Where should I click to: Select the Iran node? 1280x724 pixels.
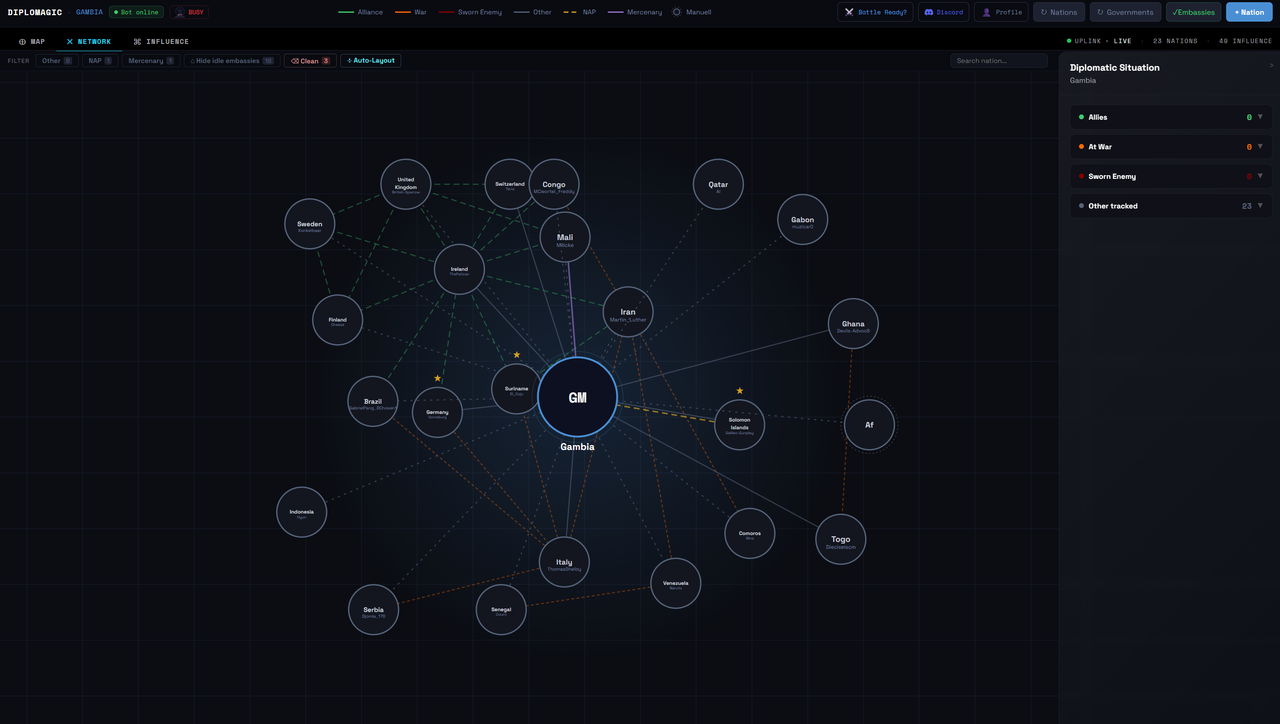(628, 313)
